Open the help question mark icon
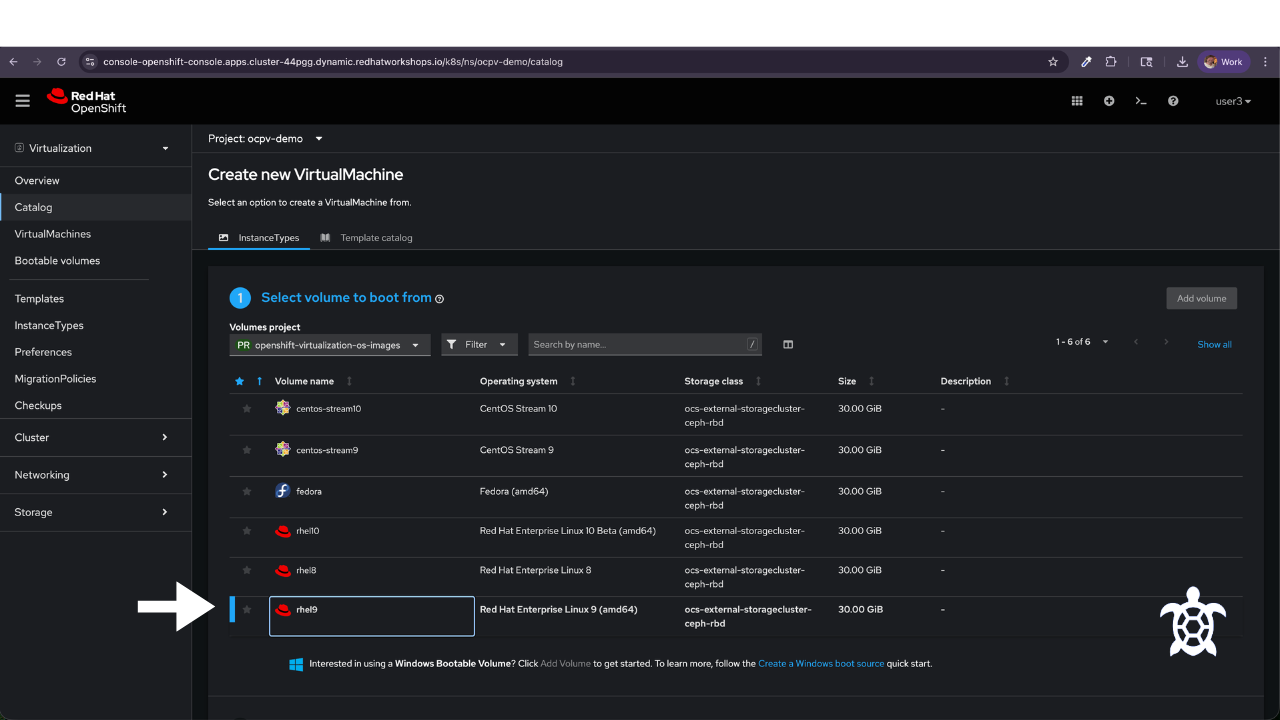The image size is (1280, 720). [1173, 101]
